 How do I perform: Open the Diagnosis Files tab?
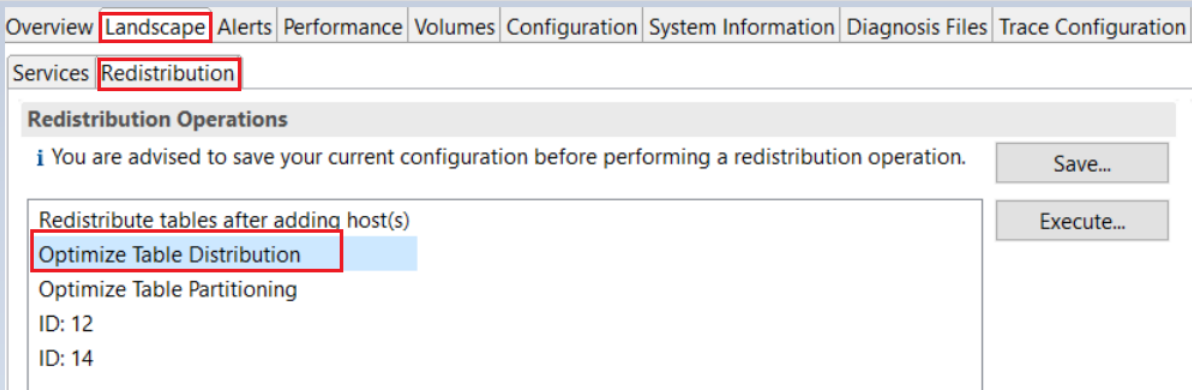click(916, 27)
